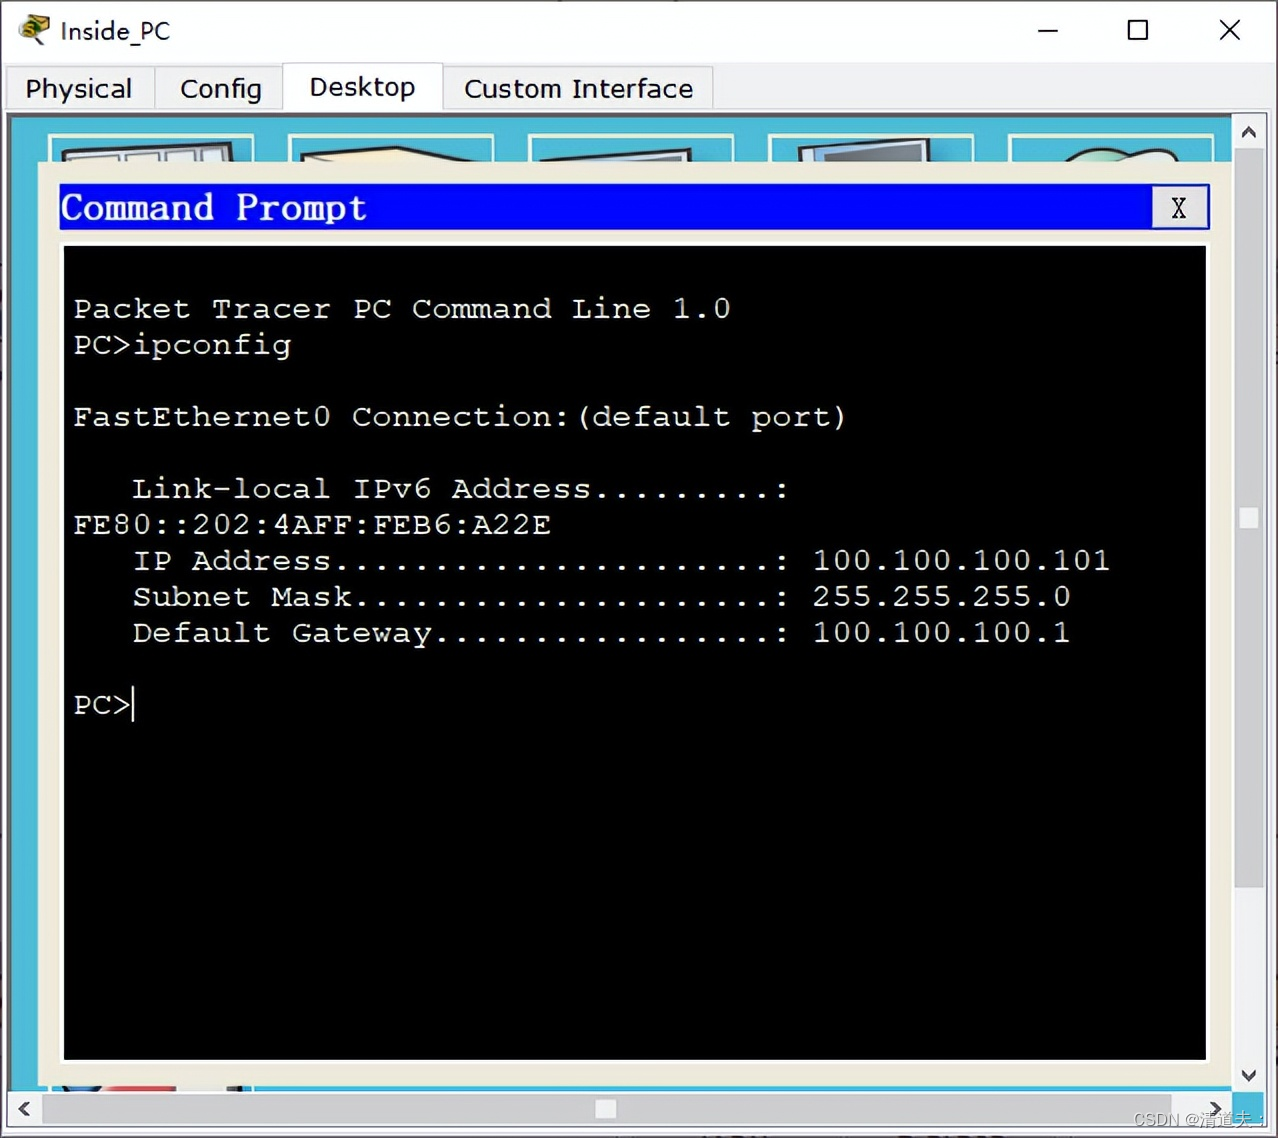The width and height of the screenshot is (1278, 1138).
Task: Open the Custom Interface tab
Action: tap(578, 88)
